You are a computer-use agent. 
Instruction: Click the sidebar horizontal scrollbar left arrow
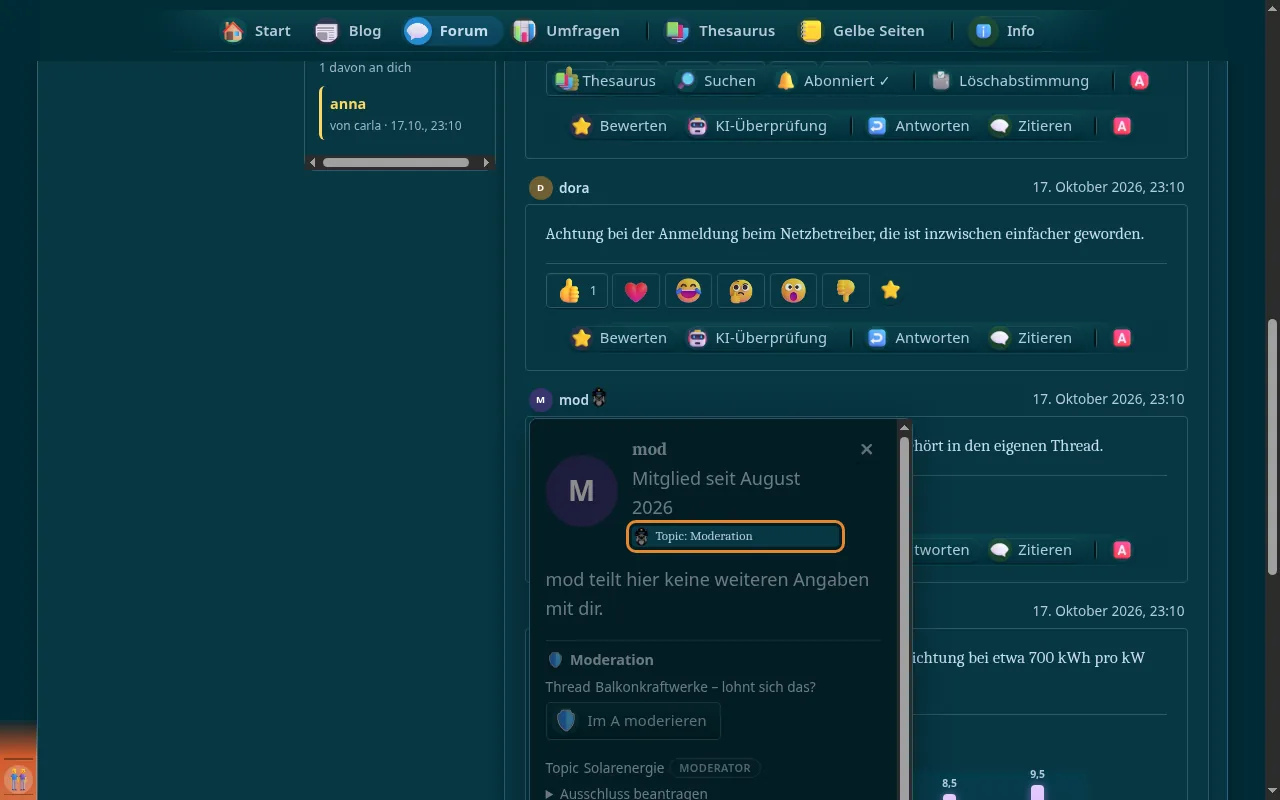click(313, 162)
